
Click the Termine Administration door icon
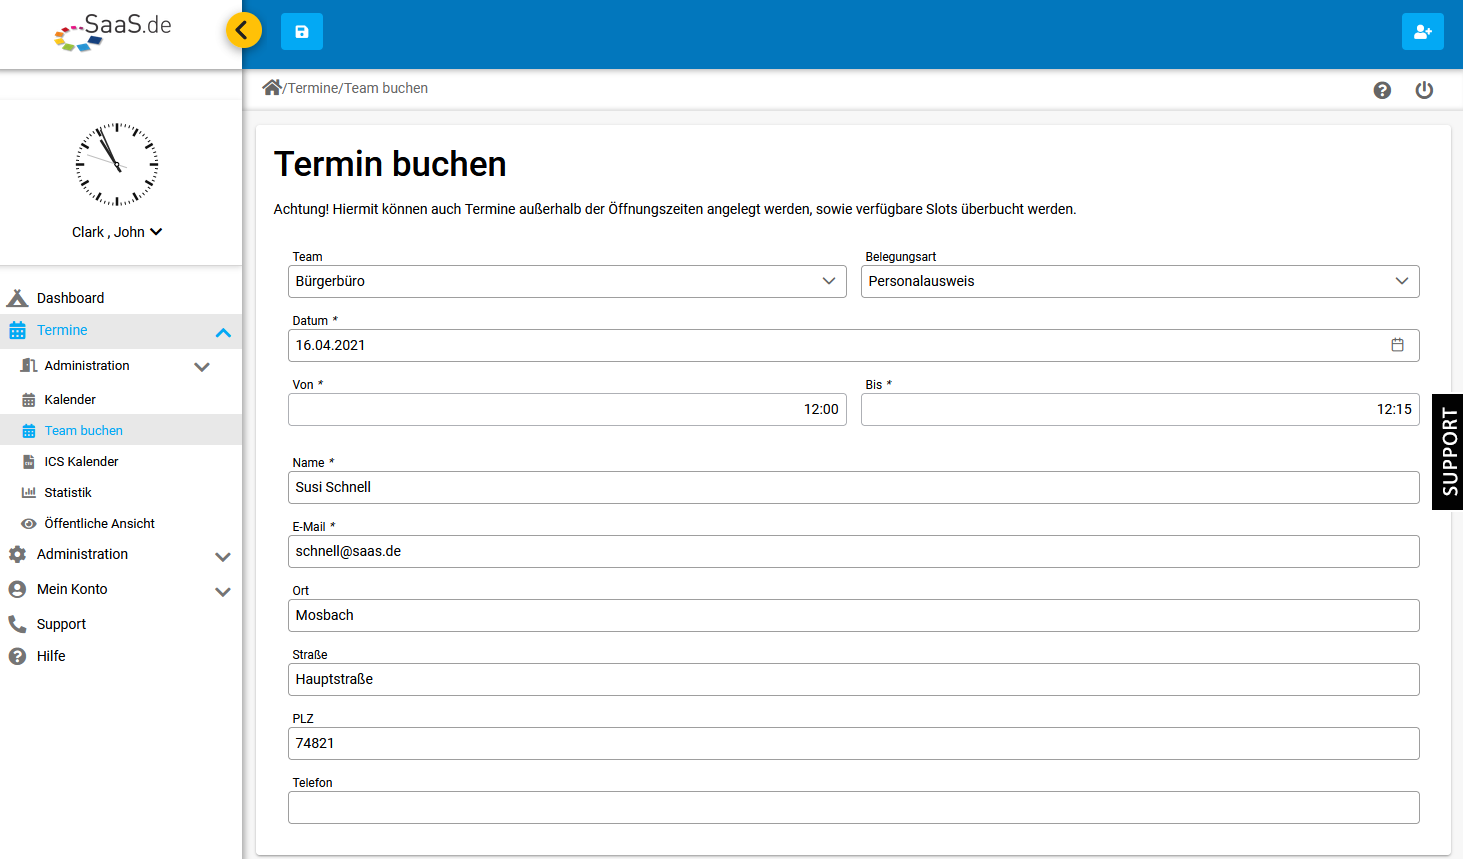pos(29,366)
